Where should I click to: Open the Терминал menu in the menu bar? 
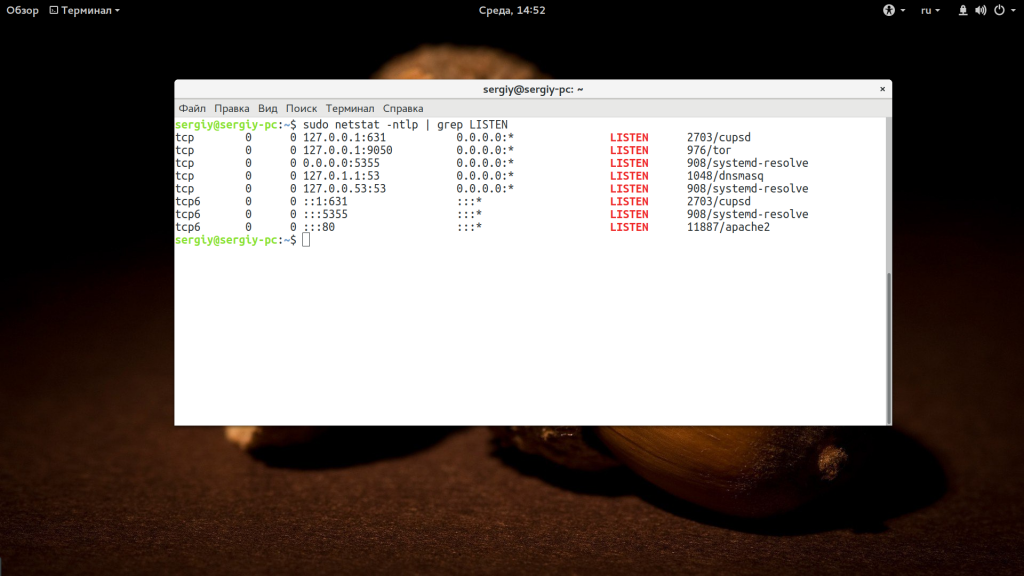click(350, 108)
